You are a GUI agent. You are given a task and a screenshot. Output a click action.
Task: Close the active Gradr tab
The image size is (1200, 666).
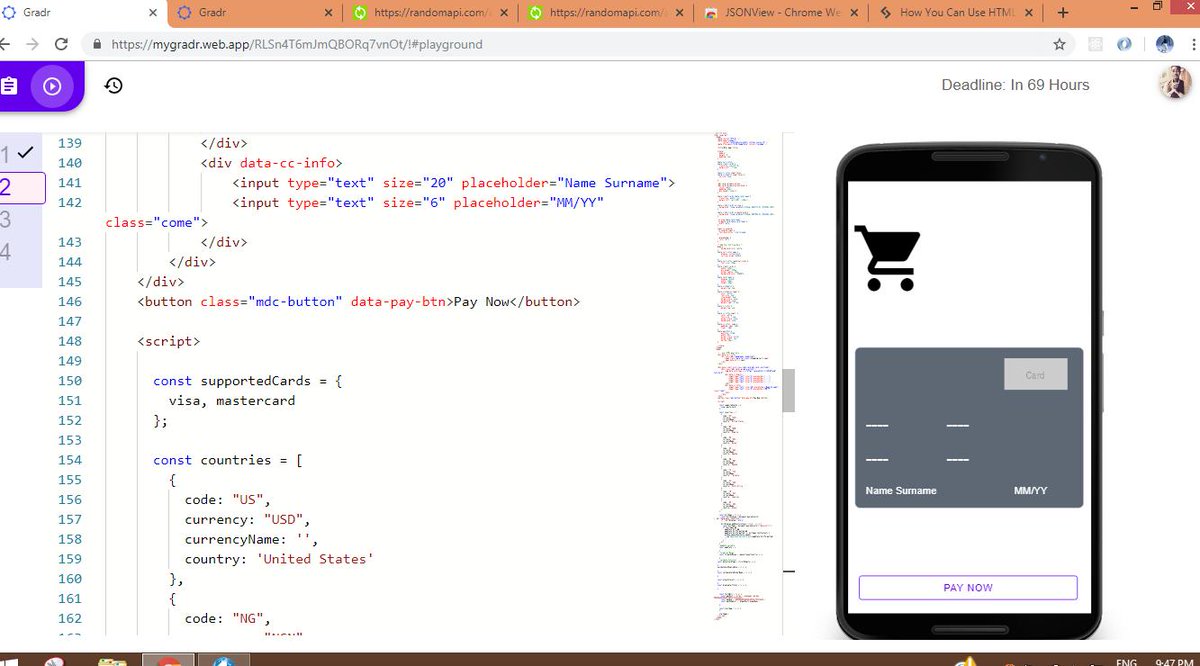pos(153,14)
